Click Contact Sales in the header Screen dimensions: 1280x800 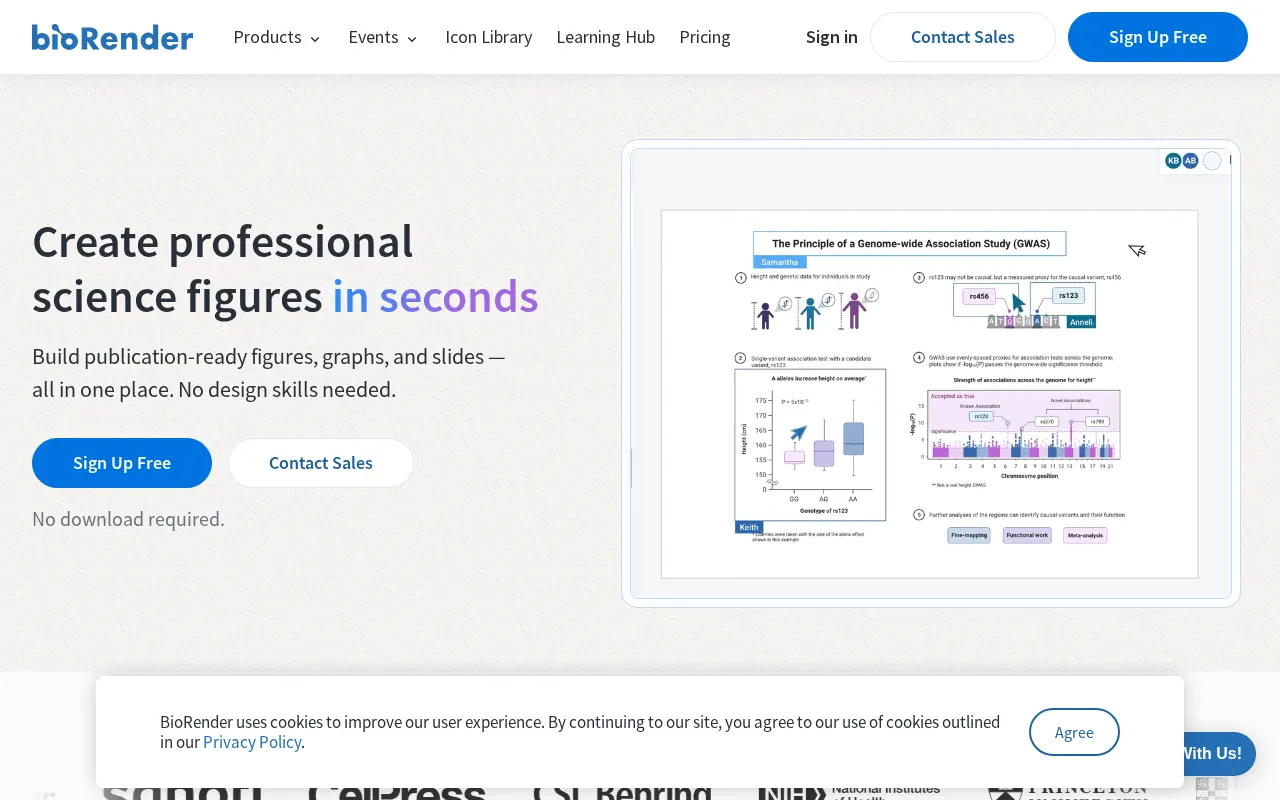[x=963, y=37]
